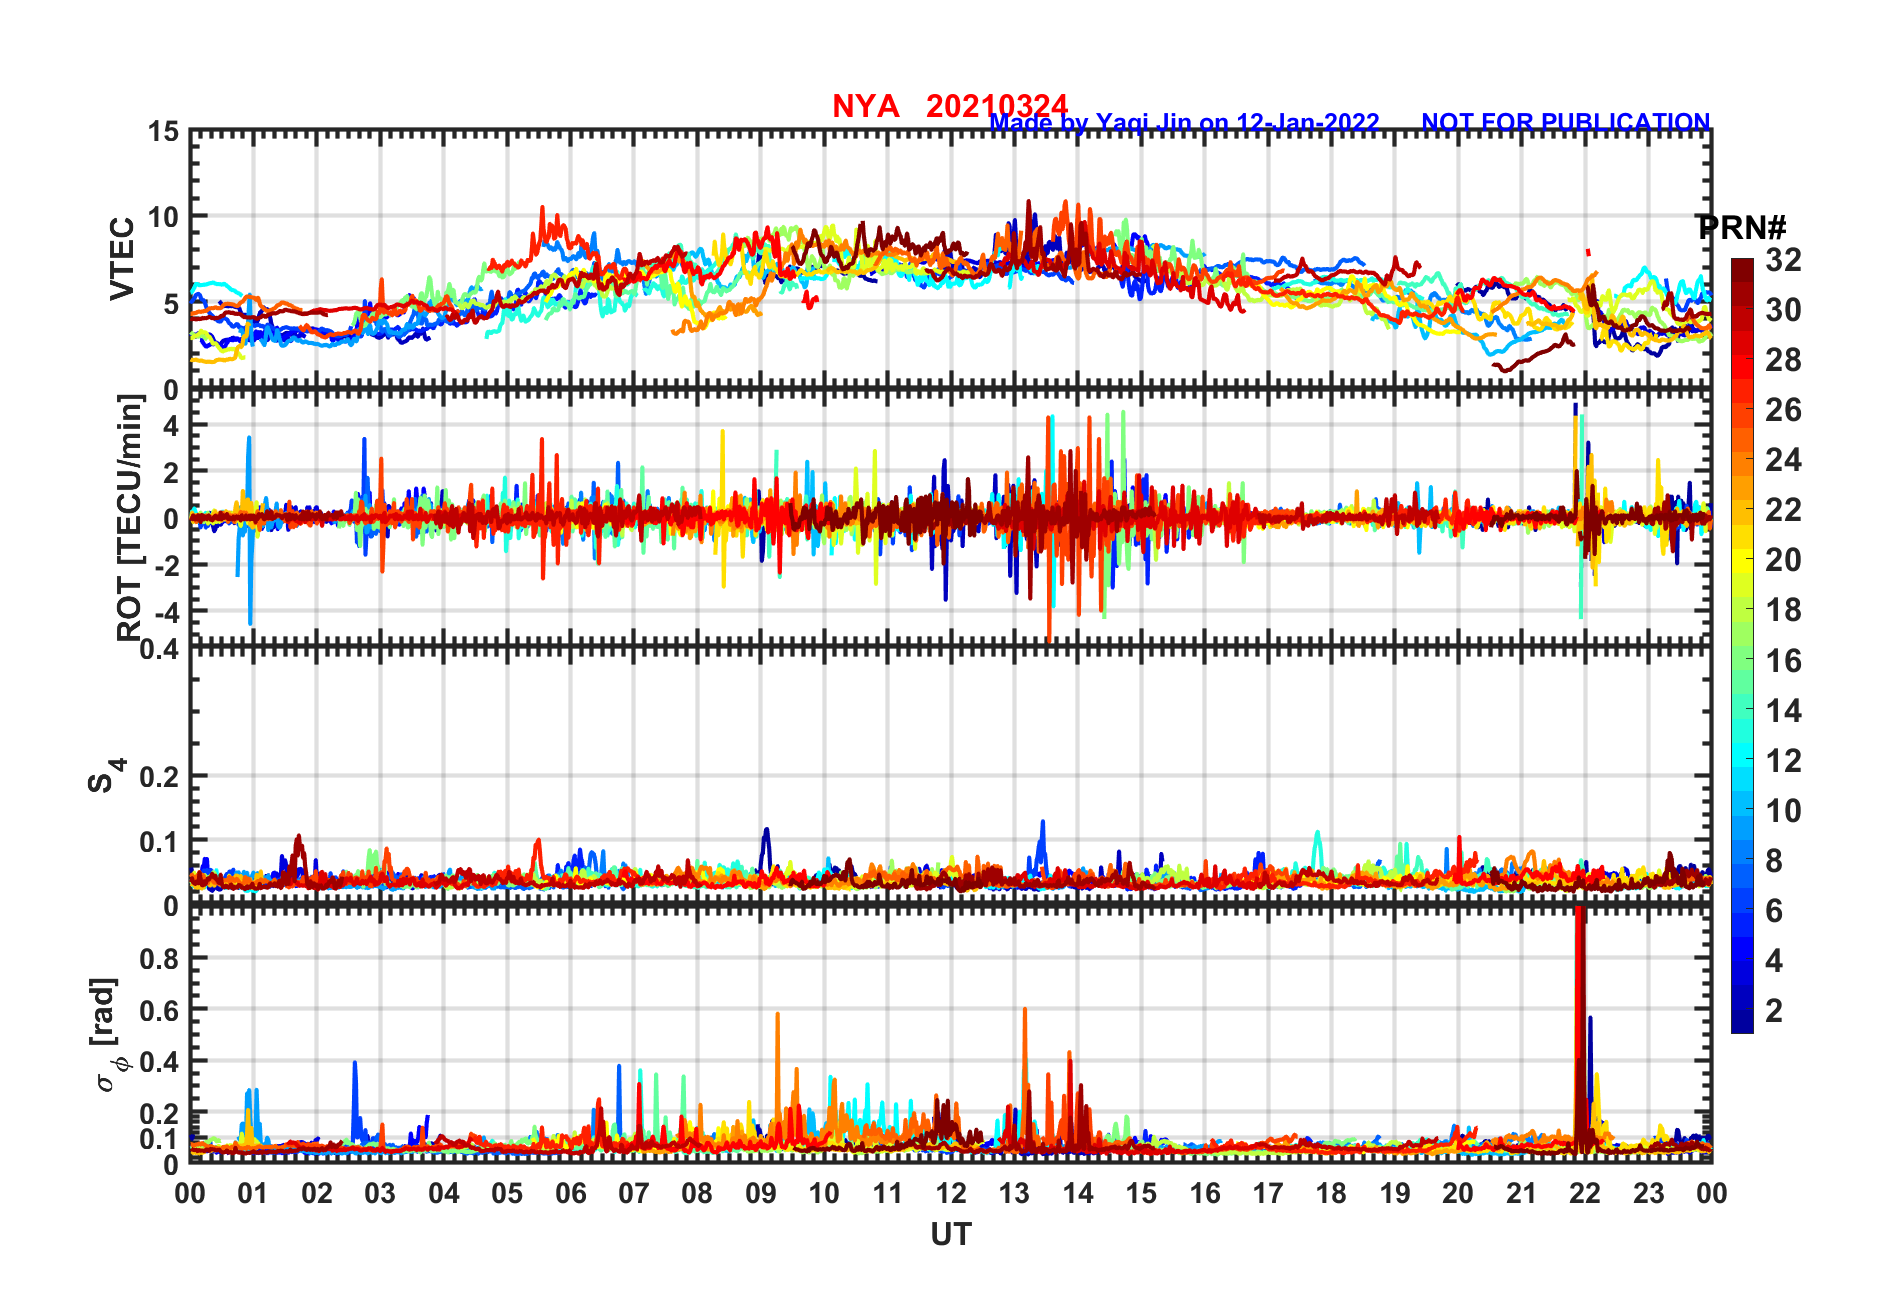This screenshot has height=1292, width=1902.
Task: Click the "01" hour tick on the UT axis
Action: pos(253,1194)
